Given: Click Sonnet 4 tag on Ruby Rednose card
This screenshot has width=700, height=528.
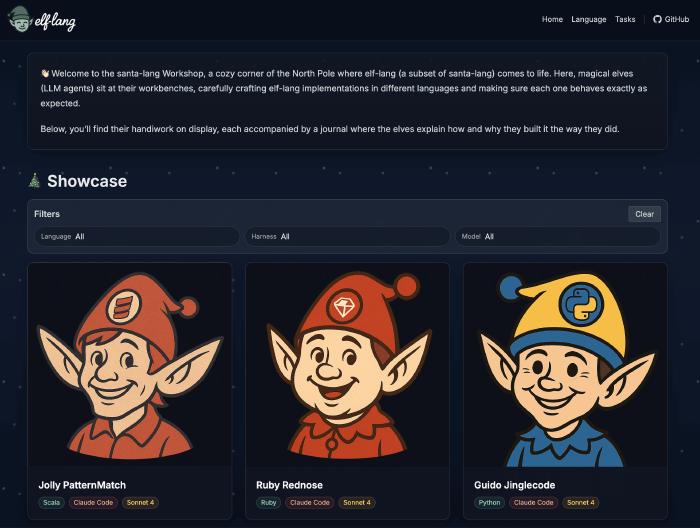Looking at the screenshot, I should point(357,503).
